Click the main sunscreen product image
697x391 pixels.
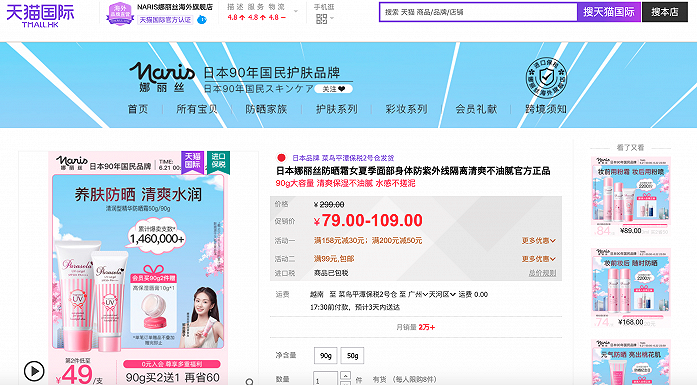(138, 268)
